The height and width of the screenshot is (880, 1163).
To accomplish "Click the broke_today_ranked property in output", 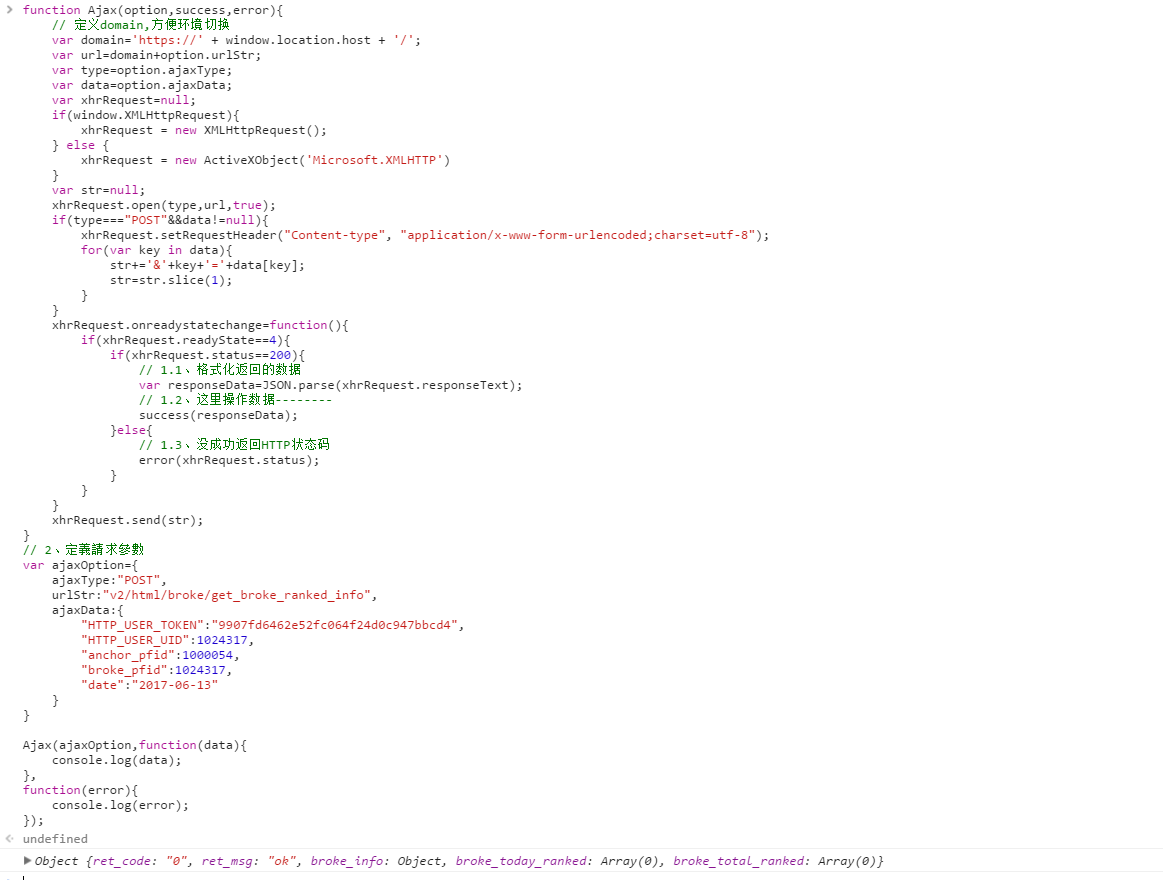I will pyautogui.click(x=521, y=861).
